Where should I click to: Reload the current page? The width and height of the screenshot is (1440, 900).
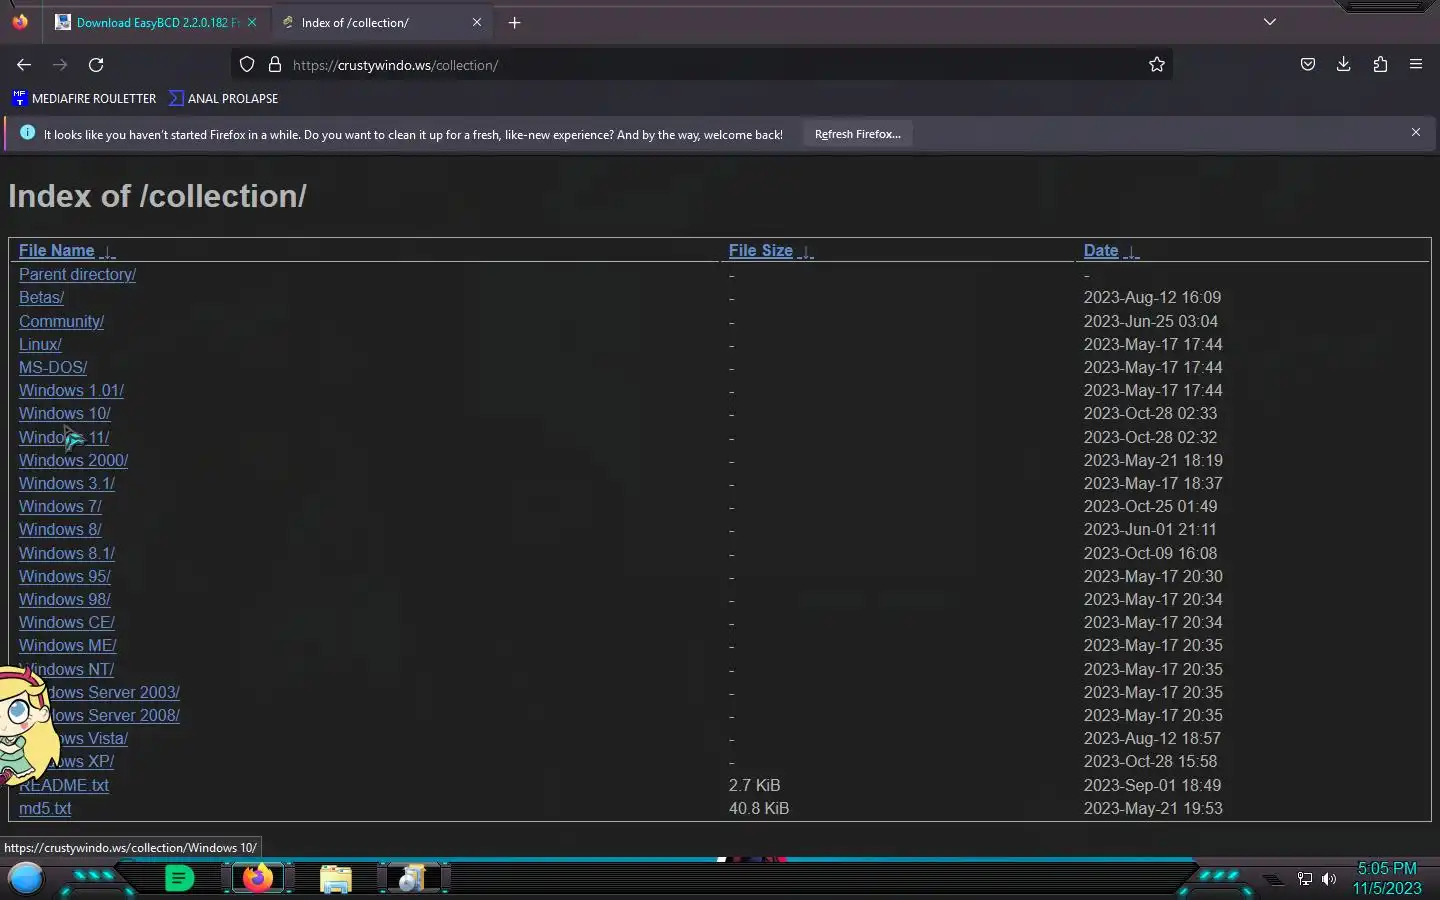coord(96,65)
